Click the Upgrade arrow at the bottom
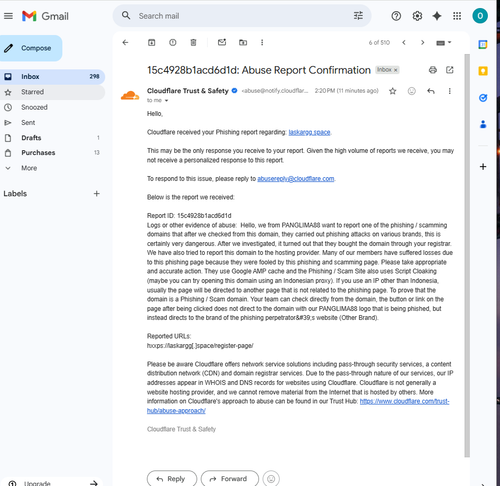 pyautogui.click(x=94, y=483)
